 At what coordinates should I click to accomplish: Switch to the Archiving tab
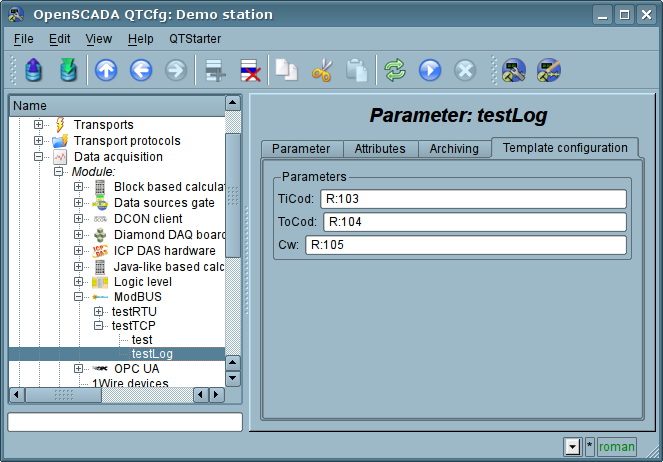(453, 149)
